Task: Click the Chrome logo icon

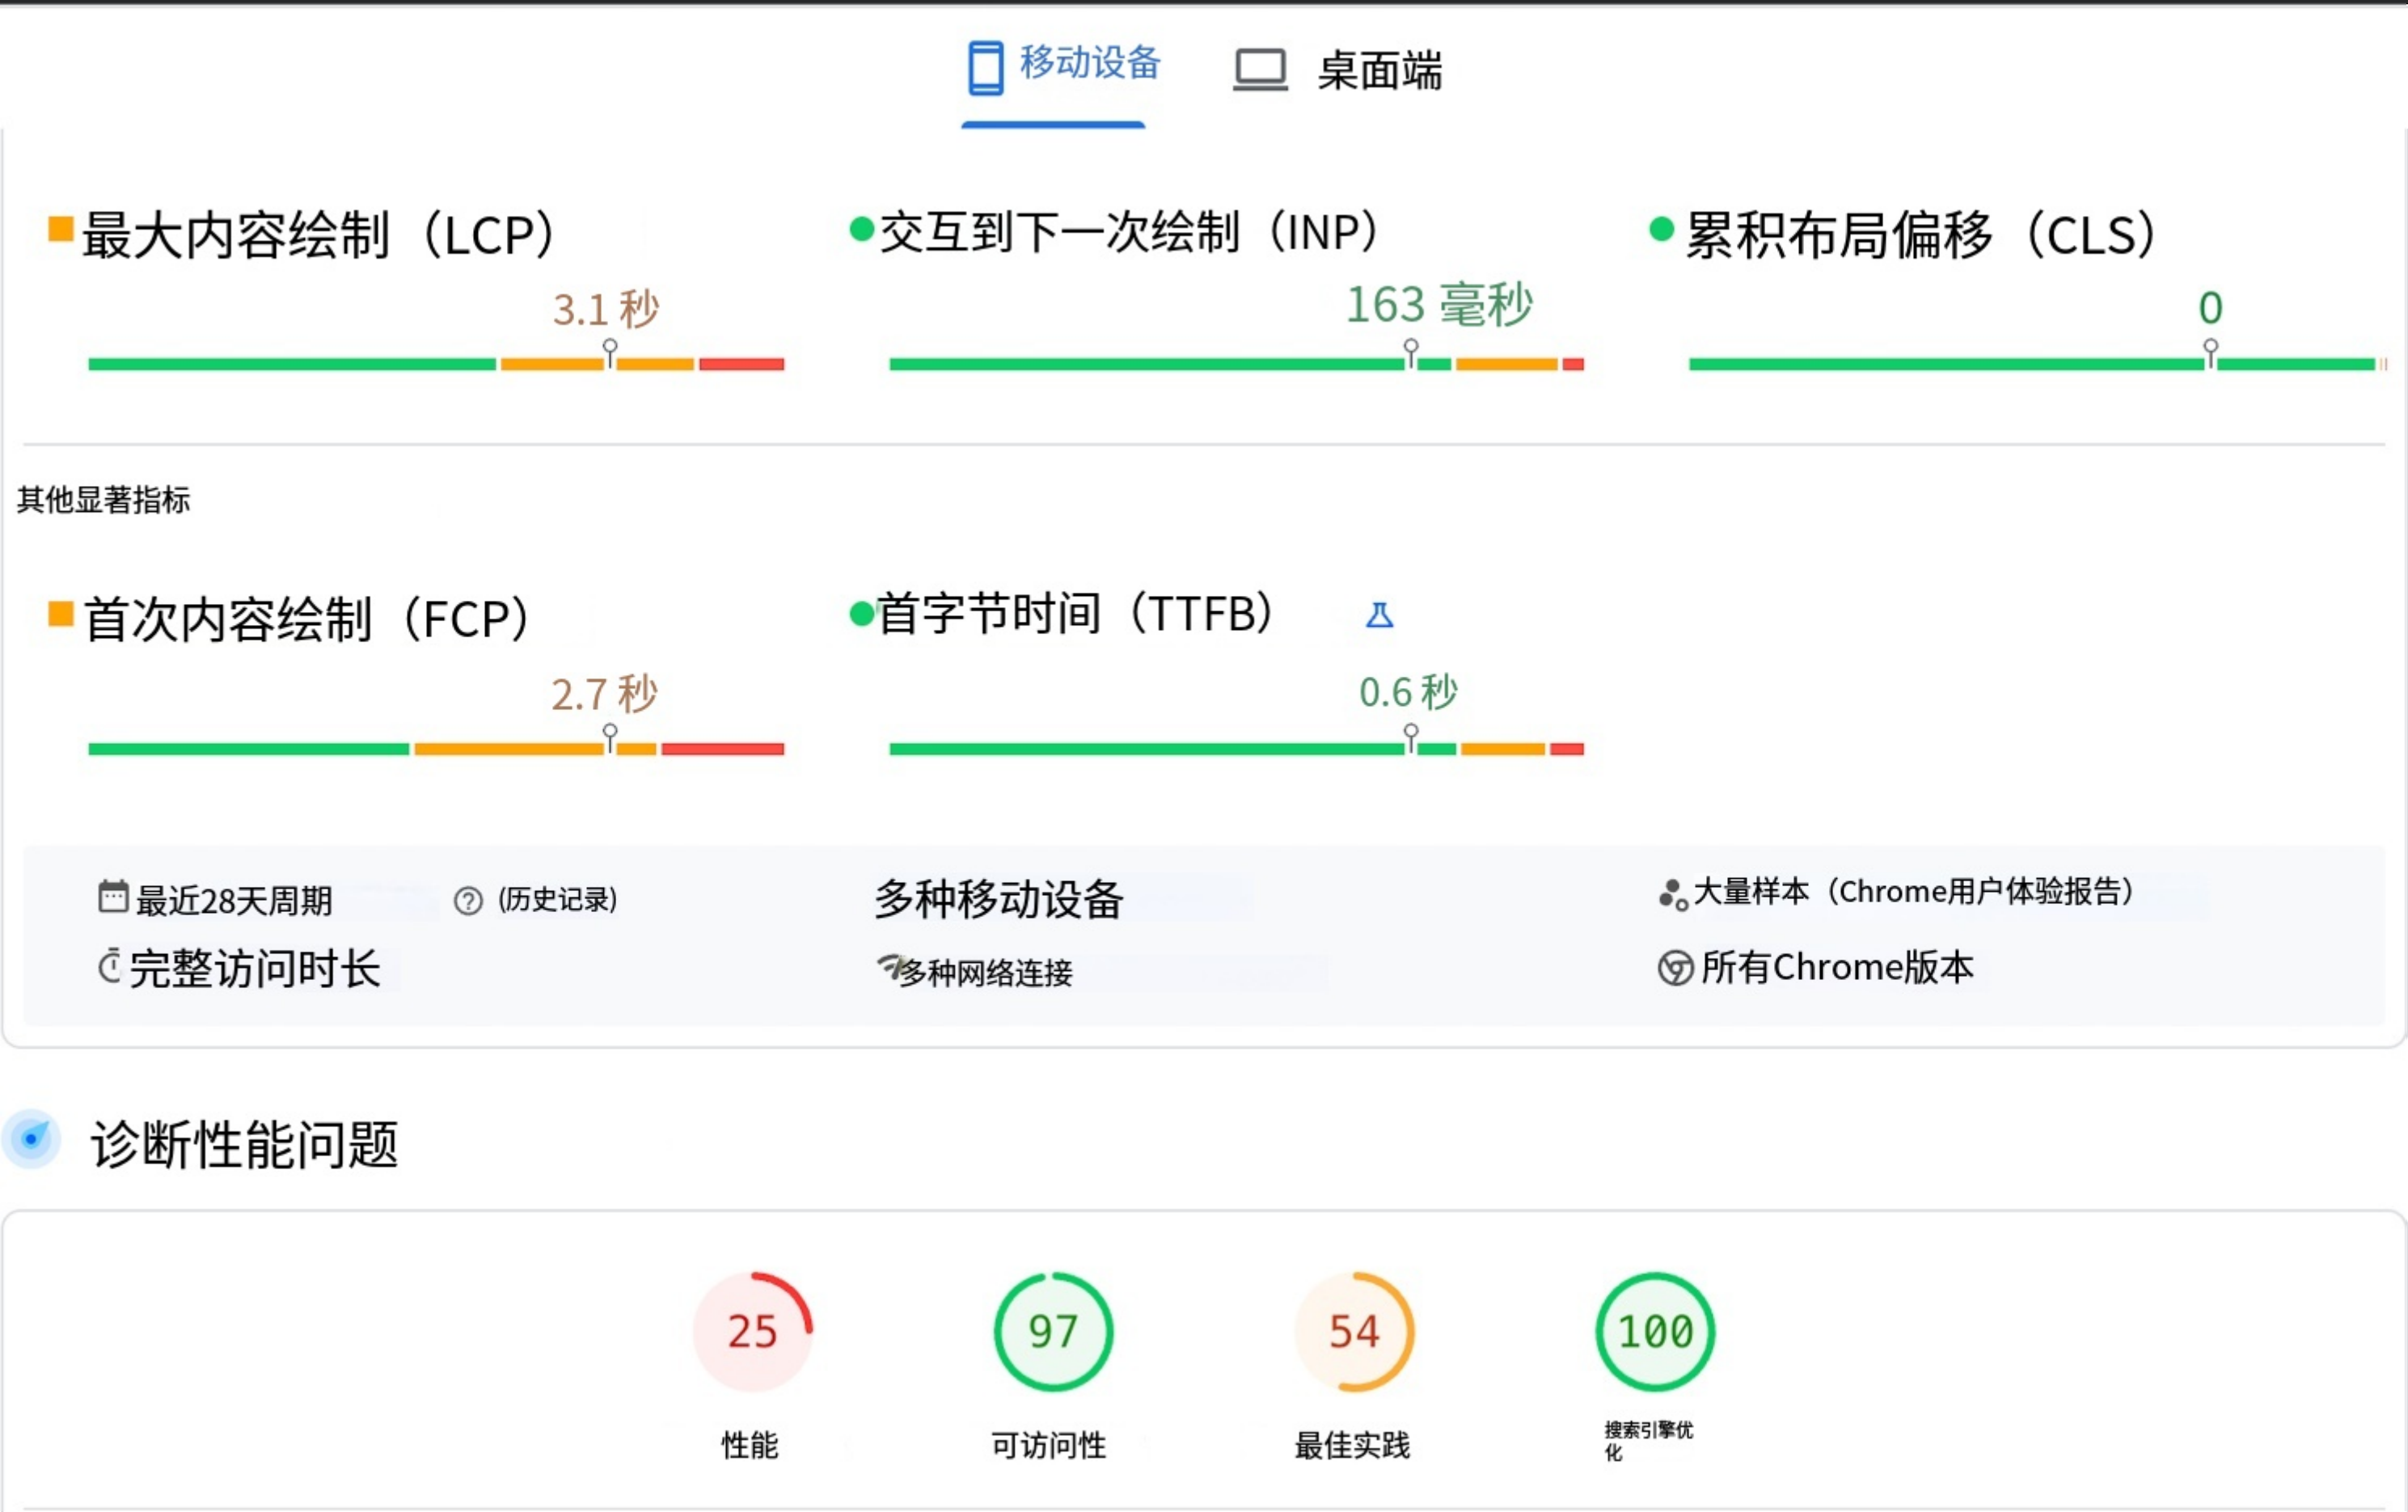Action: pyautogui.click(x=1676, y=968)
